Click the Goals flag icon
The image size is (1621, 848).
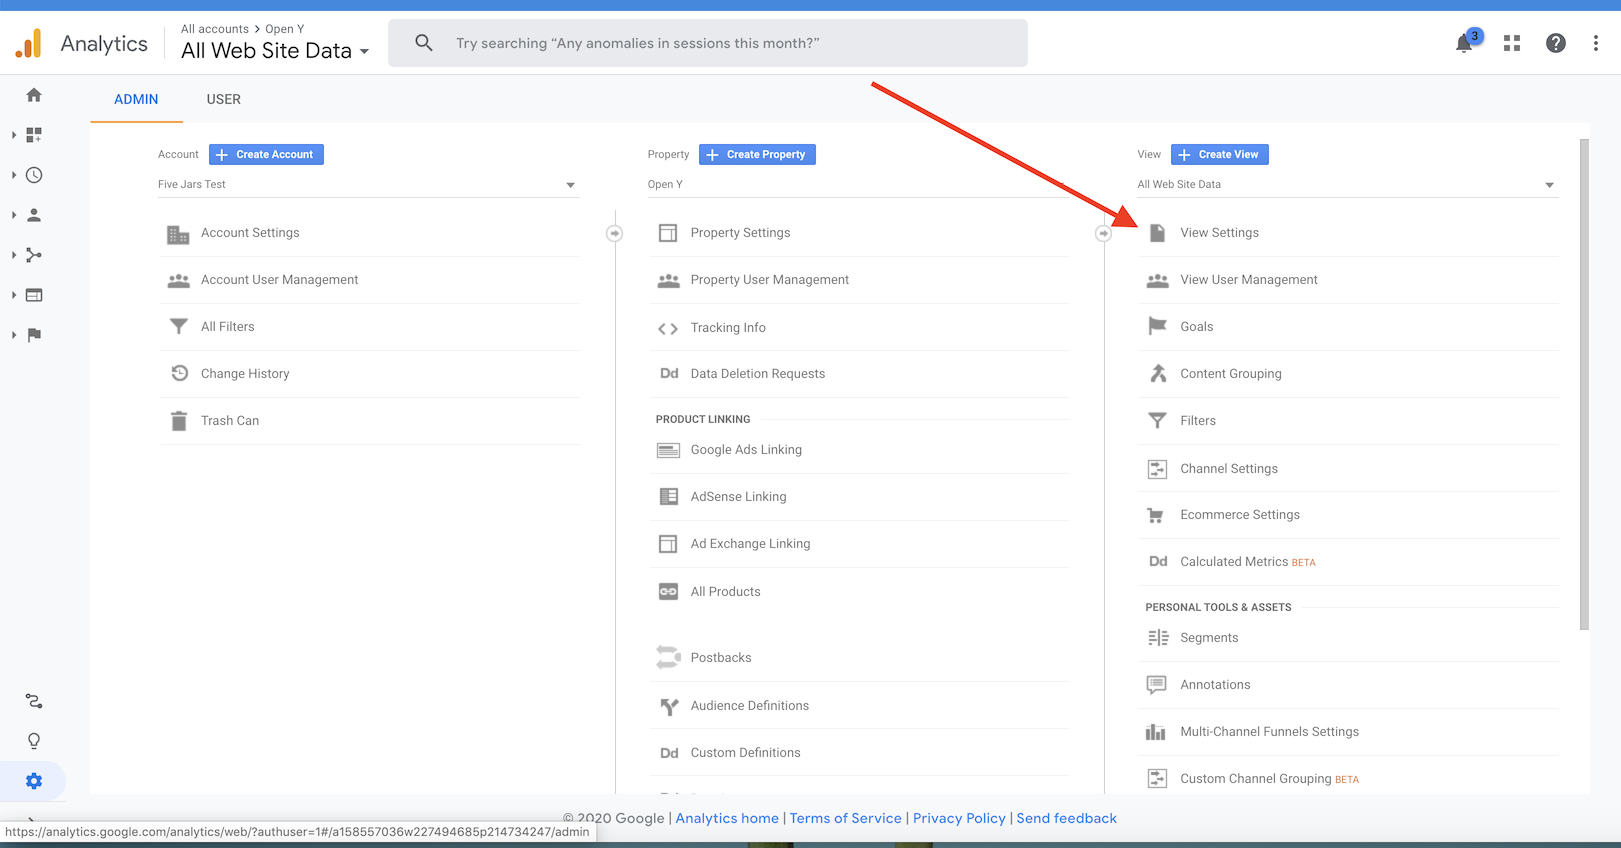point(1157,326)
